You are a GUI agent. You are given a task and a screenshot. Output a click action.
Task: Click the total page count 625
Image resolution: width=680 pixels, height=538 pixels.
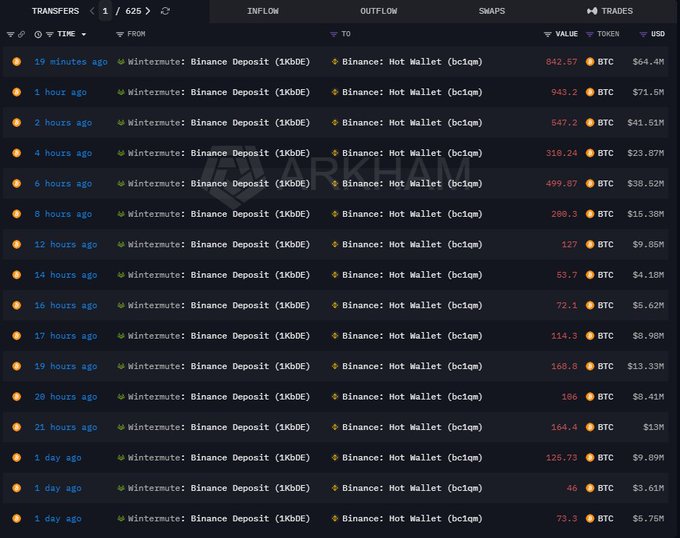click(133, 11)
